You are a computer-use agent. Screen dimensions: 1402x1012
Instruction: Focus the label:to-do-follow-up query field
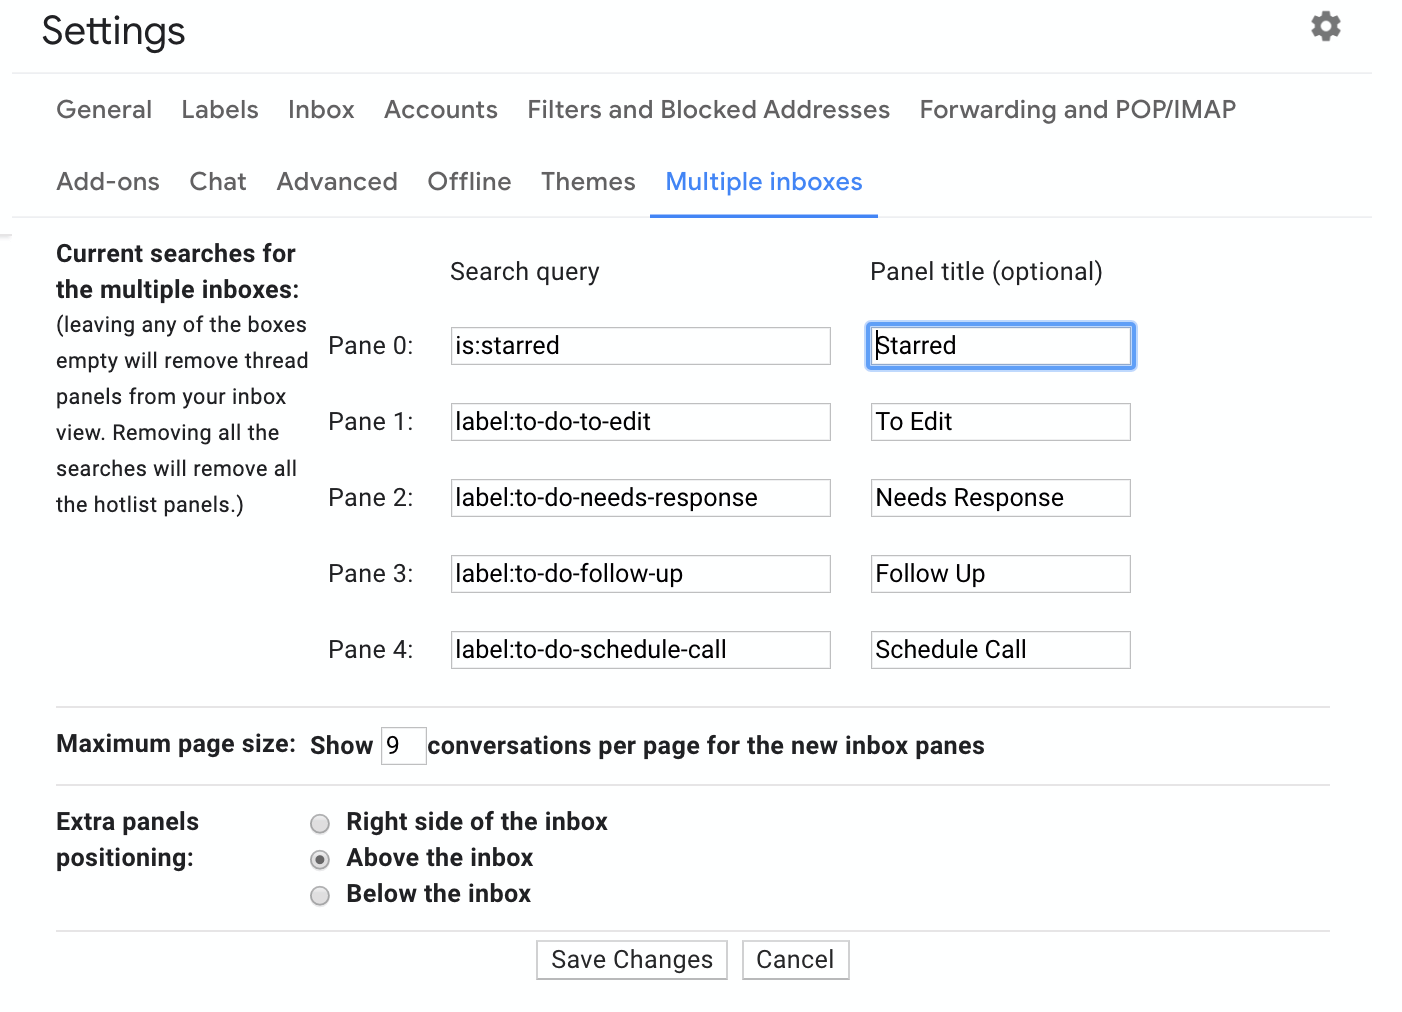[x=641, y=574]
